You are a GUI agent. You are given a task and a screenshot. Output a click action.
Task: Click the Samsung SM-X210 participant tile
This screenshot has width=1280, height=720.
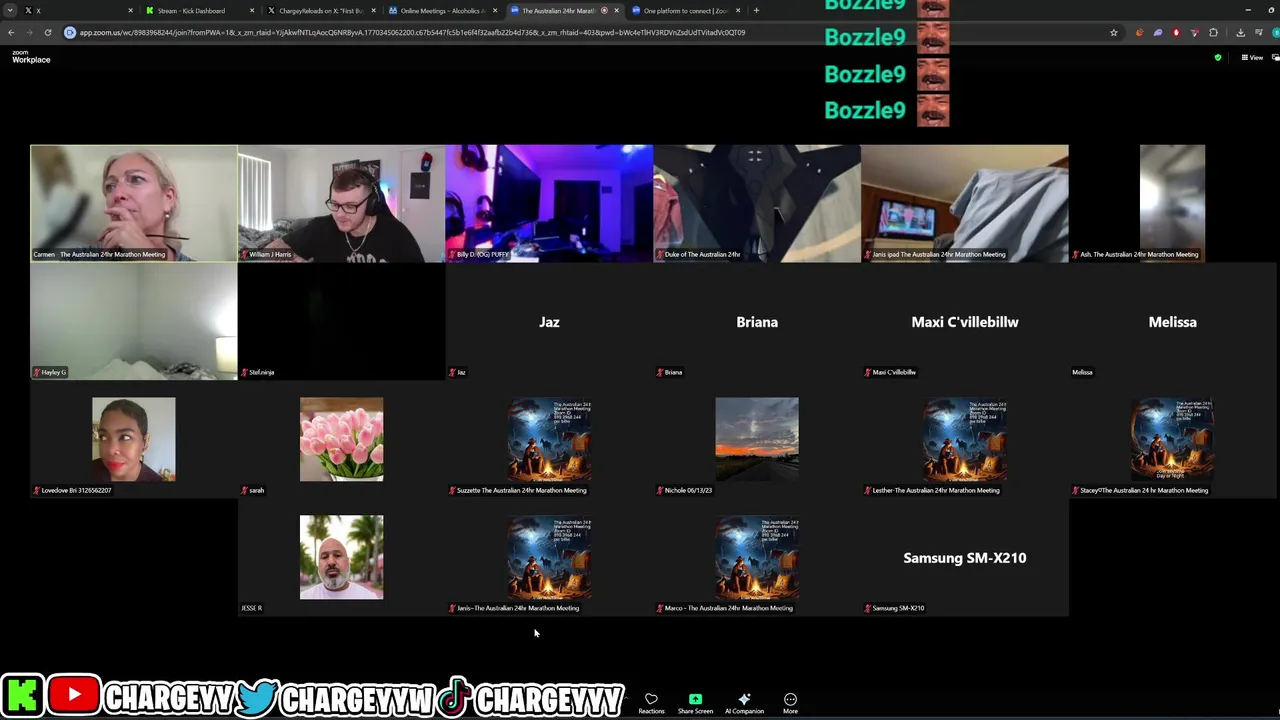(x=965, y=557)
